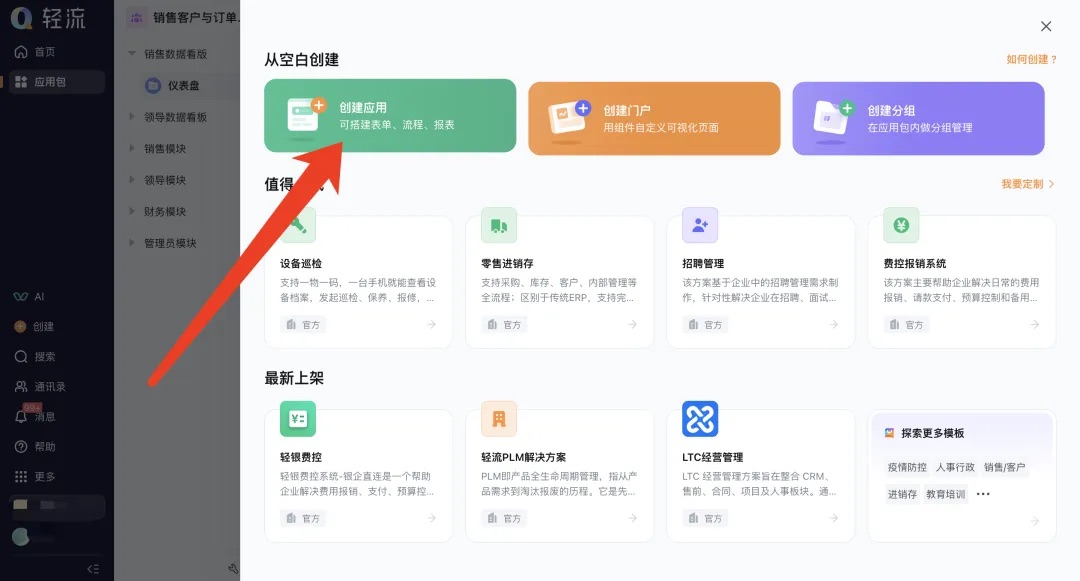The width and height of the screenshot is (1080, 581).
Task: Click 官方 badge on 设备巡检 card
Action: tap(303, 324)
